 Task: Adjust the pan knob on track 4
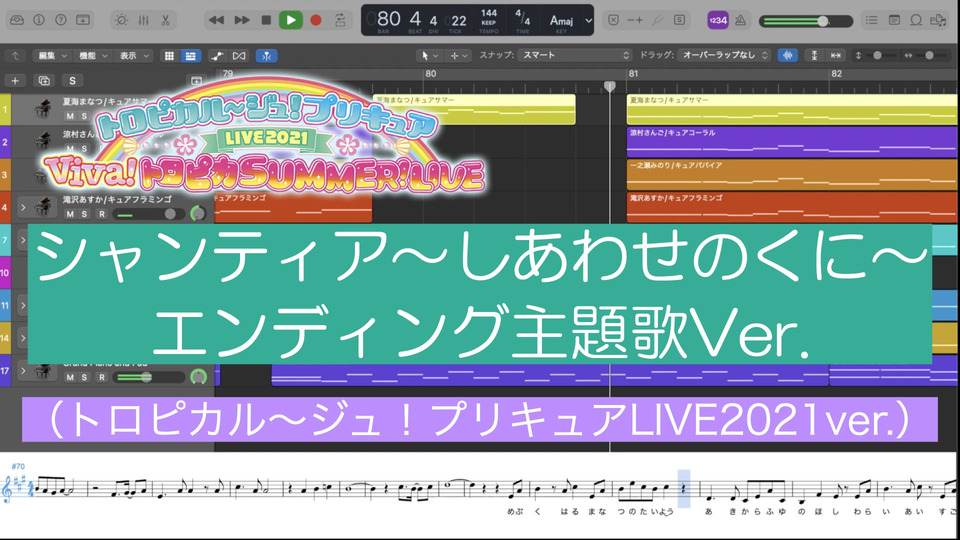tap(198, 214)
